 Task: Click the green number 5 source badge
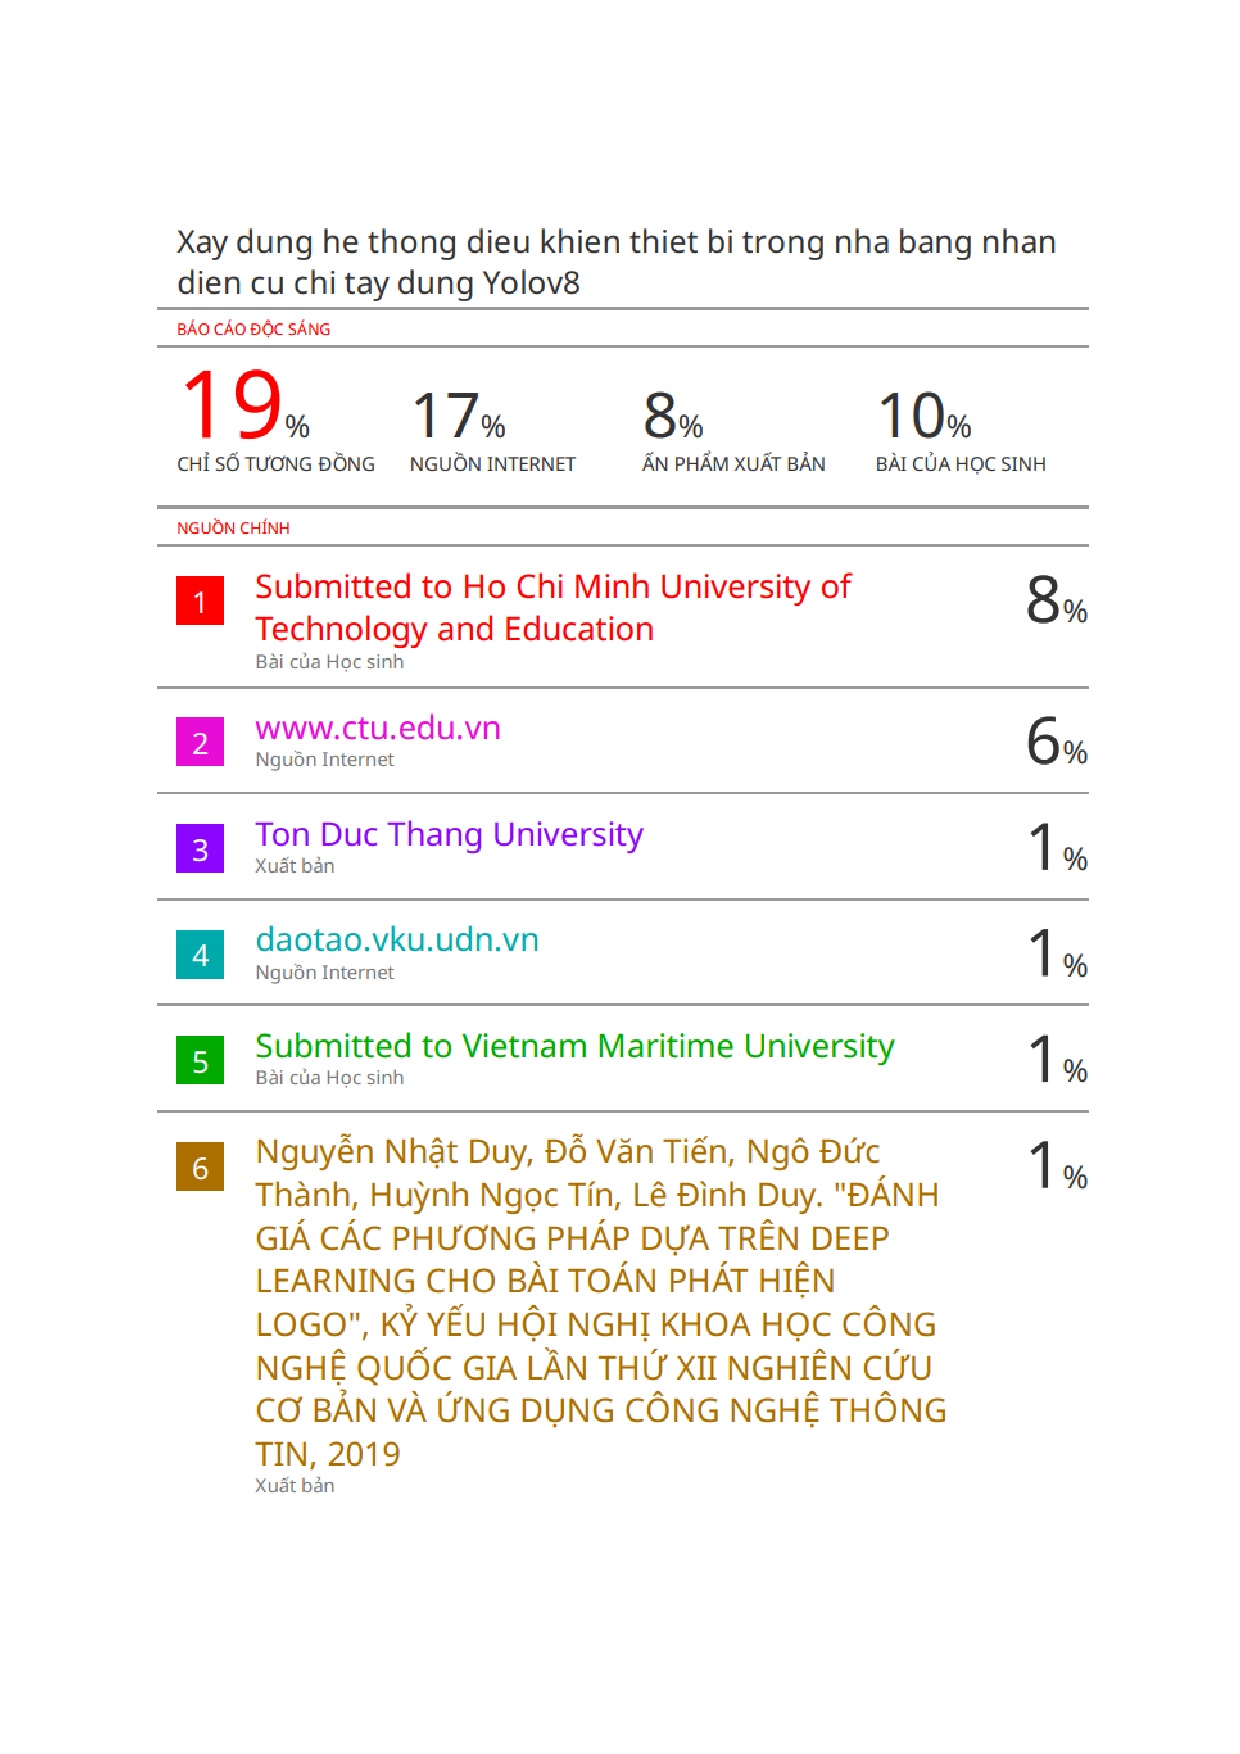click(200, 1061)
